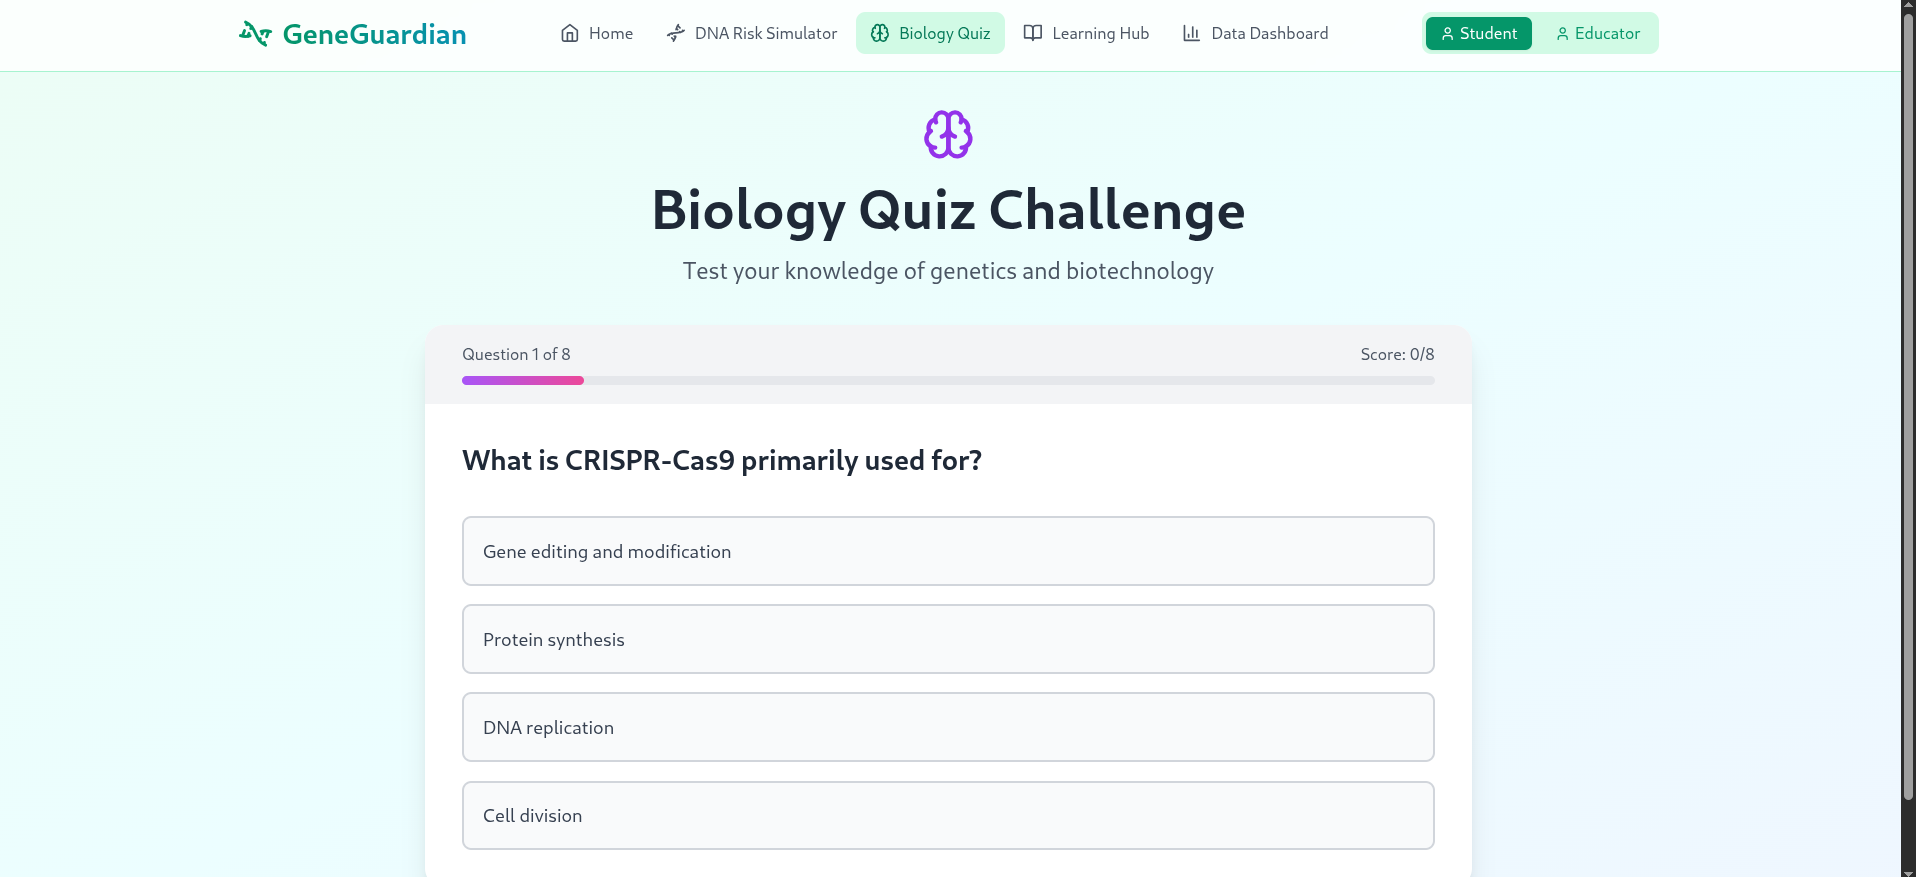Screen dimensions: 1916x877
Task: Click the Biology Quiz brain icon in navbar
Action: [x=880, y=33]
